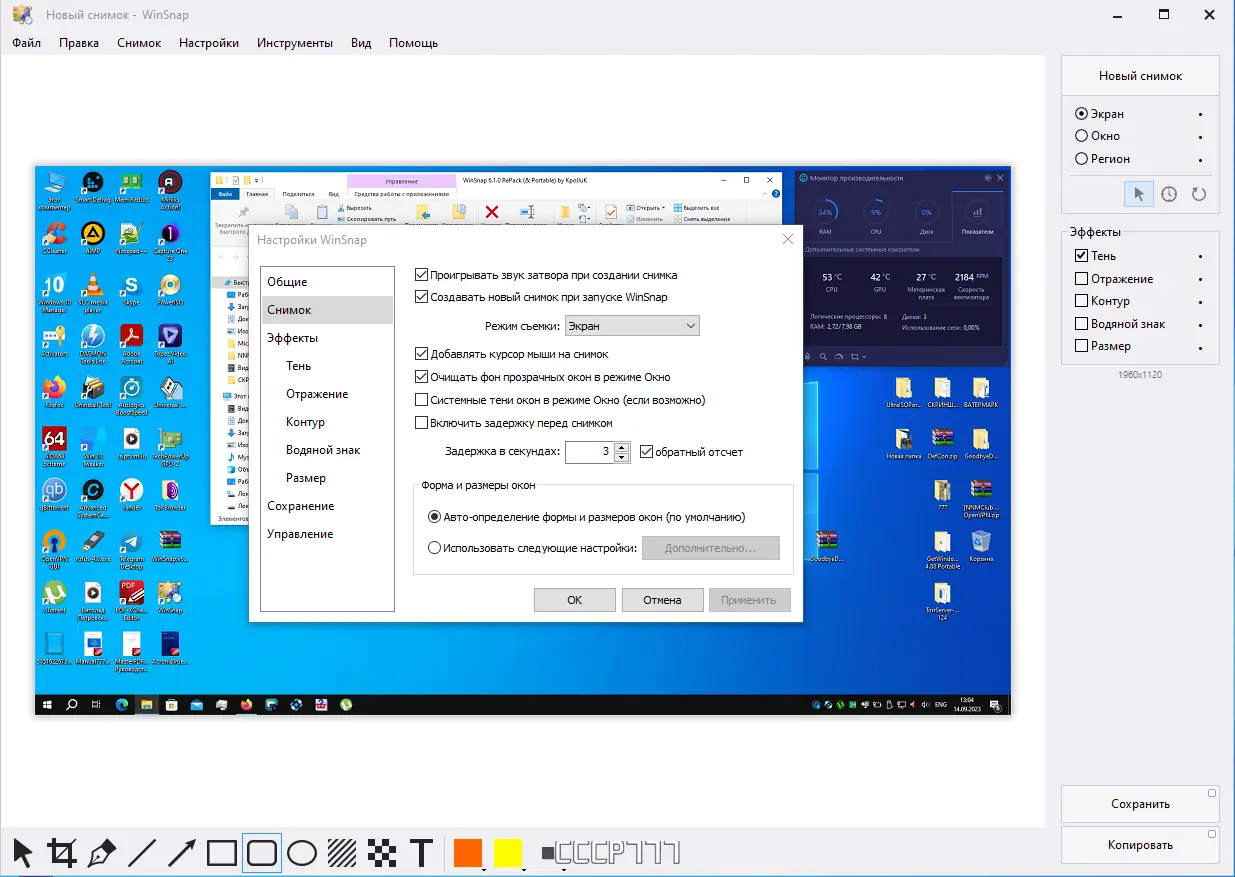Click the 1960x1120 image size label
Viewport: 1235px width, 877px height.
tap(1140, 375)
